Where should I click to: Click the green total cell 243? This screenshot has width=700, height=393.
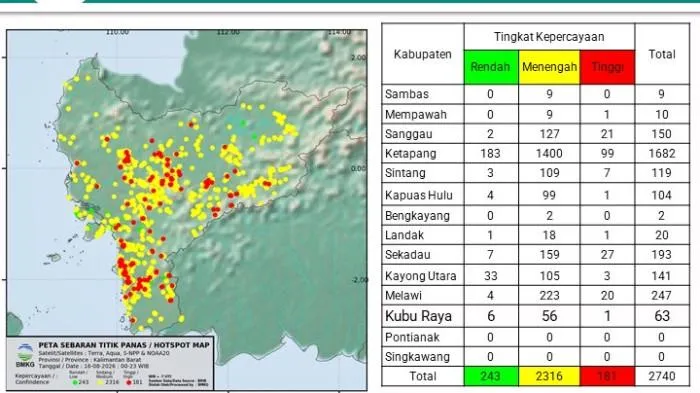491,376
